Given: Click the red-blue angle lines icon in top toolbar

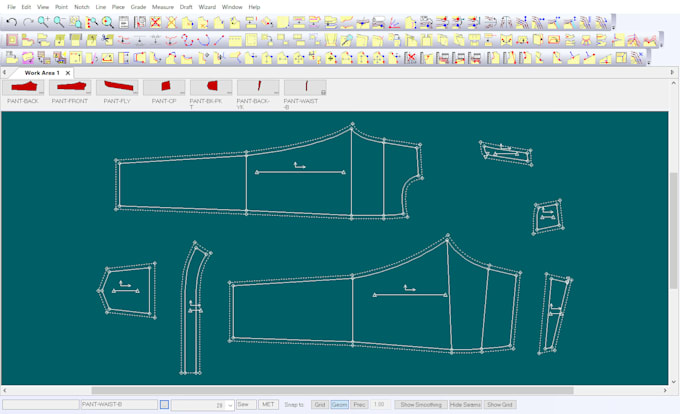Looking at the screenshot, I should click(394, 22).
